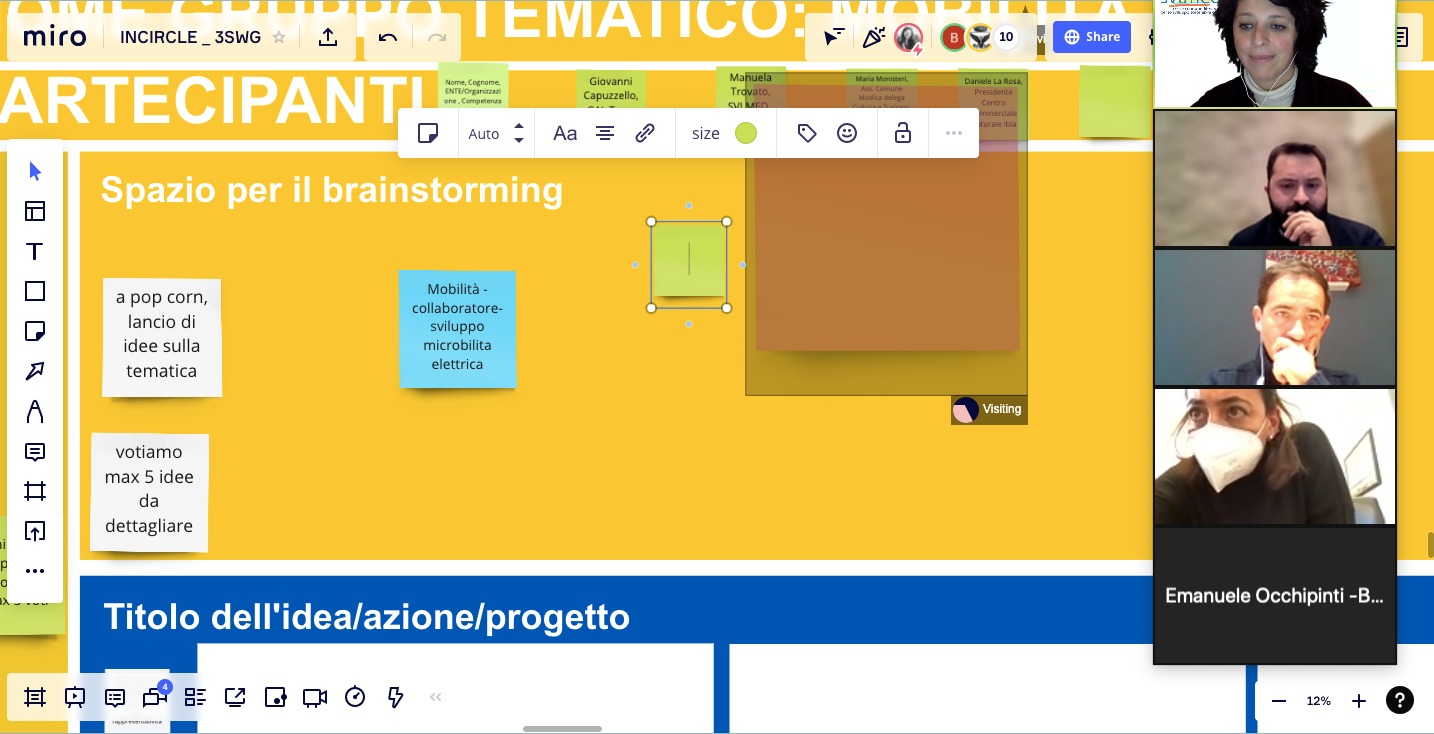
Task: Open more options ellipsis in context toolbar
Action: click(x=954, y=133)
